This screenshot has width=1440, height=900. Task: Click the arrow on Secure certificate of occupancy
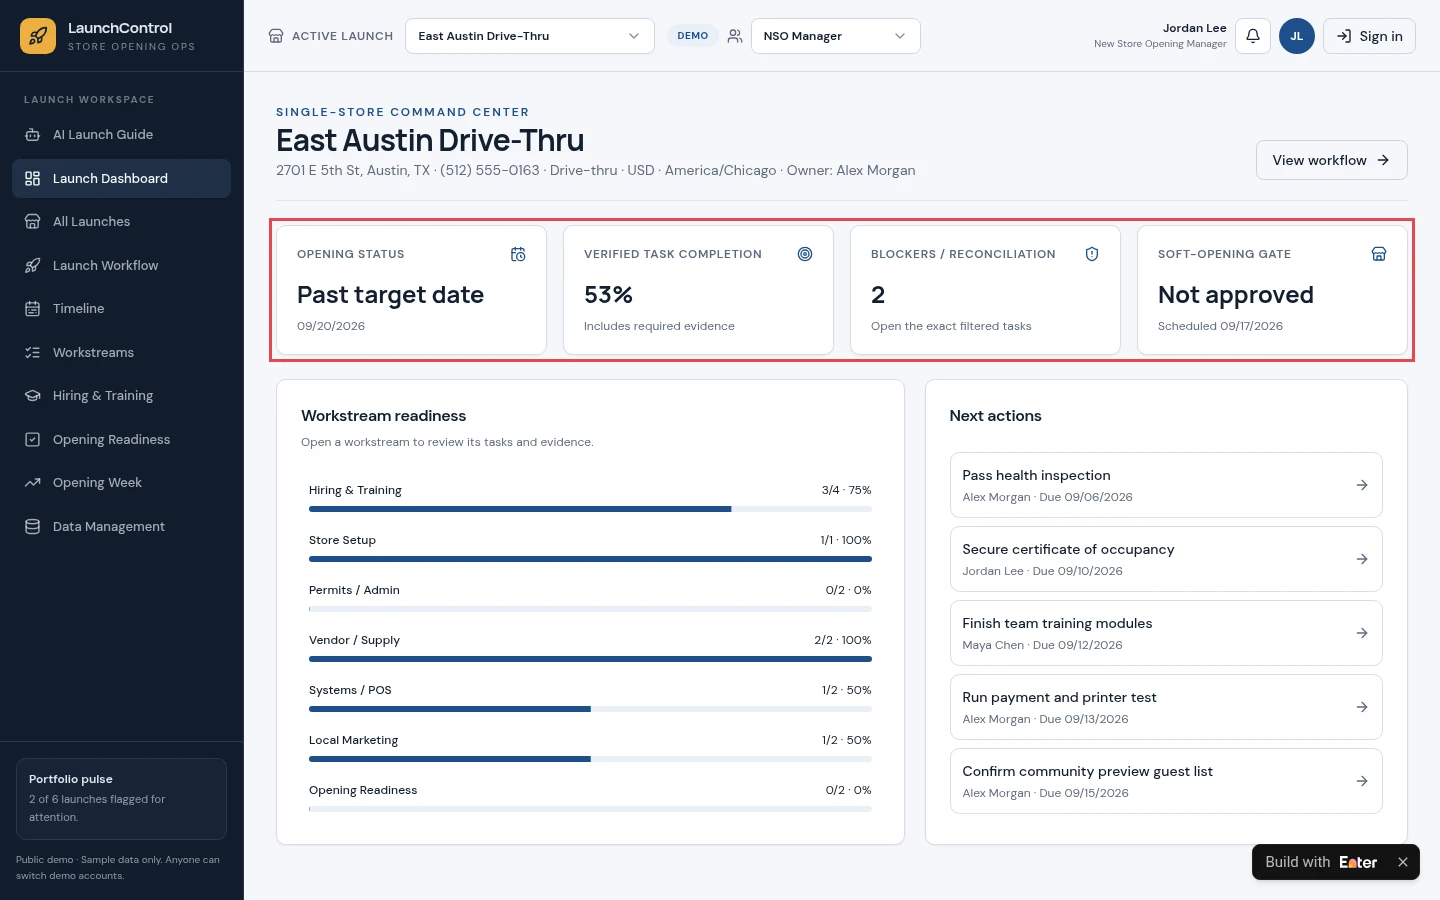[1362, 559]
